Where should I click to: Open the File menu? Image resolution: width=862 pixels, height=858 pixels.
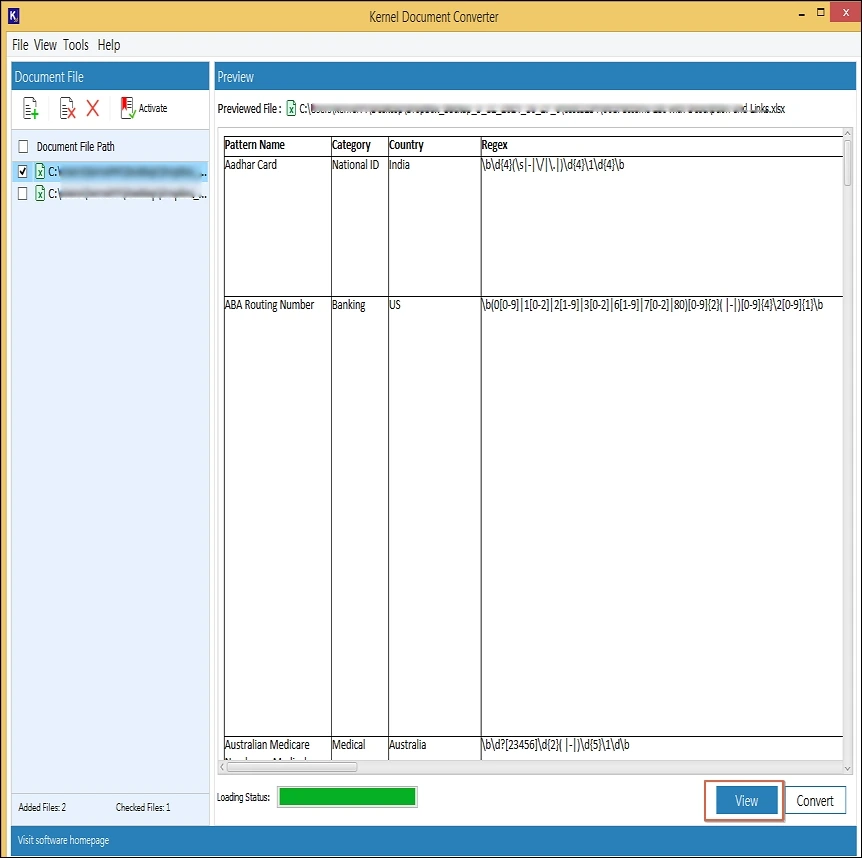coord(20,45)
